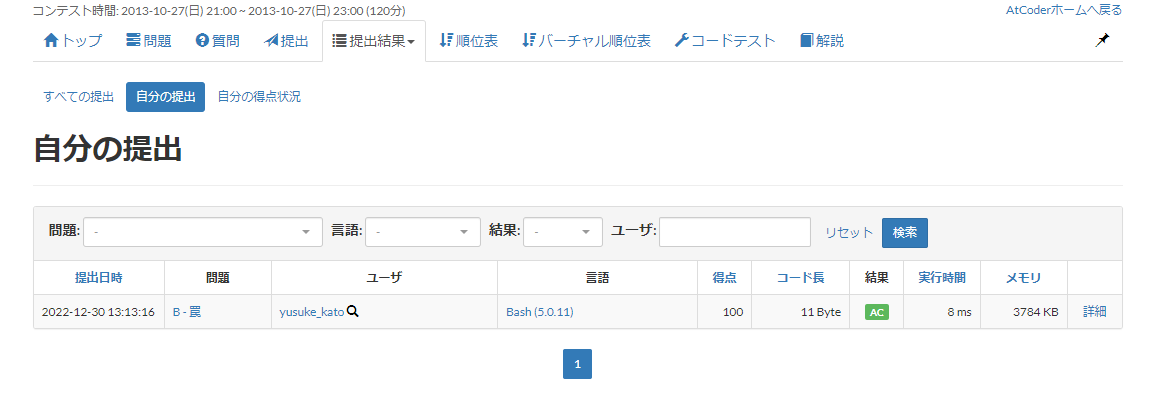Image resolution: width=1152 pixels, height=403 pixels.
Task: Open the コードテスト tab
Action: pyautogui.click(x=724, y=41)
